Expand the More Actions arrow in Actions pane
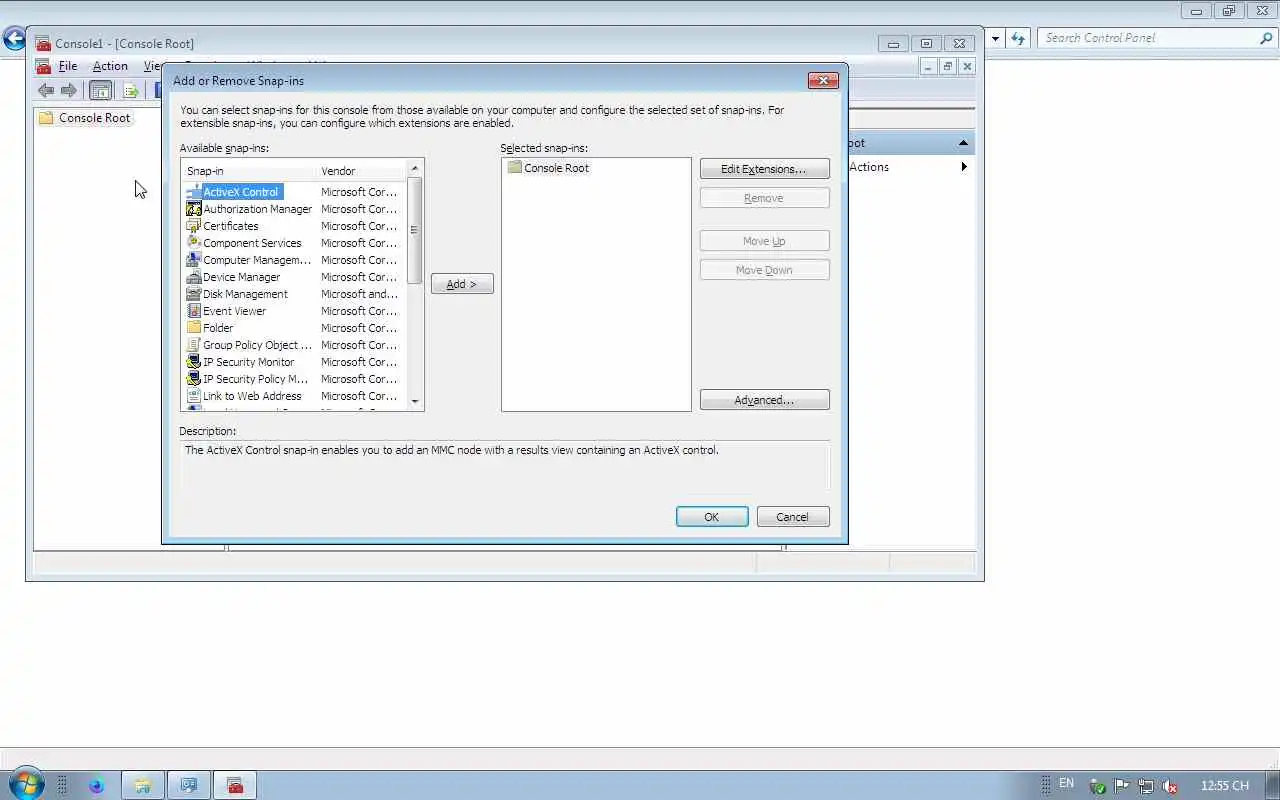1280x800 pixels. [x=964, y=167]
